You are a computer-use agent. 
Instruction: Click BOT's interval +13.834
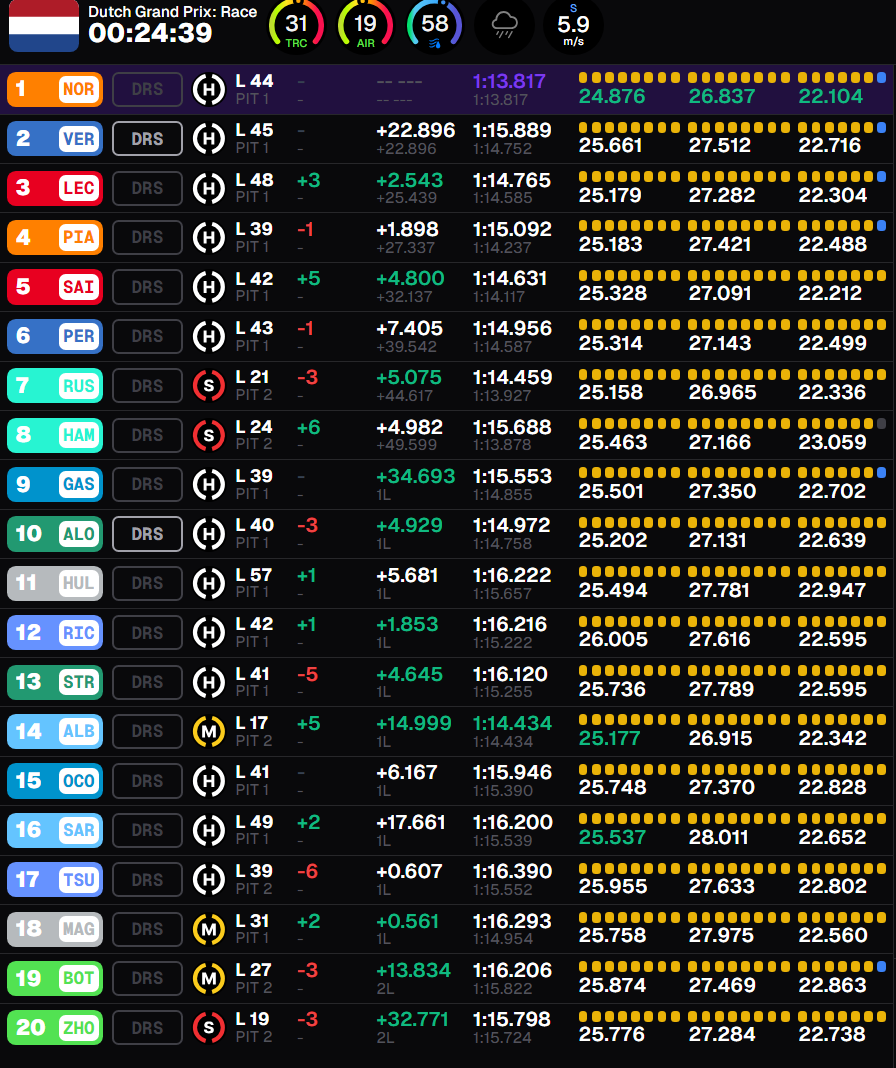pyautogui.click(x=414, y=970)
